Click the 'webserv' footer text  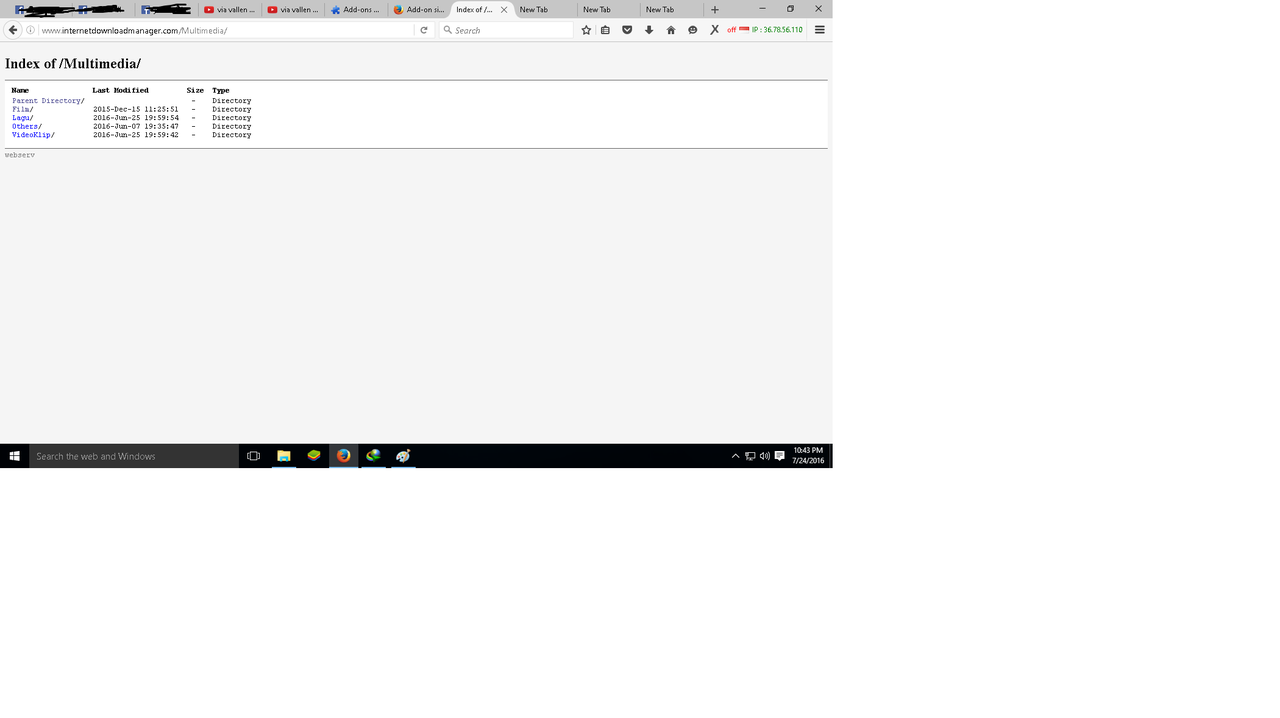20,155
